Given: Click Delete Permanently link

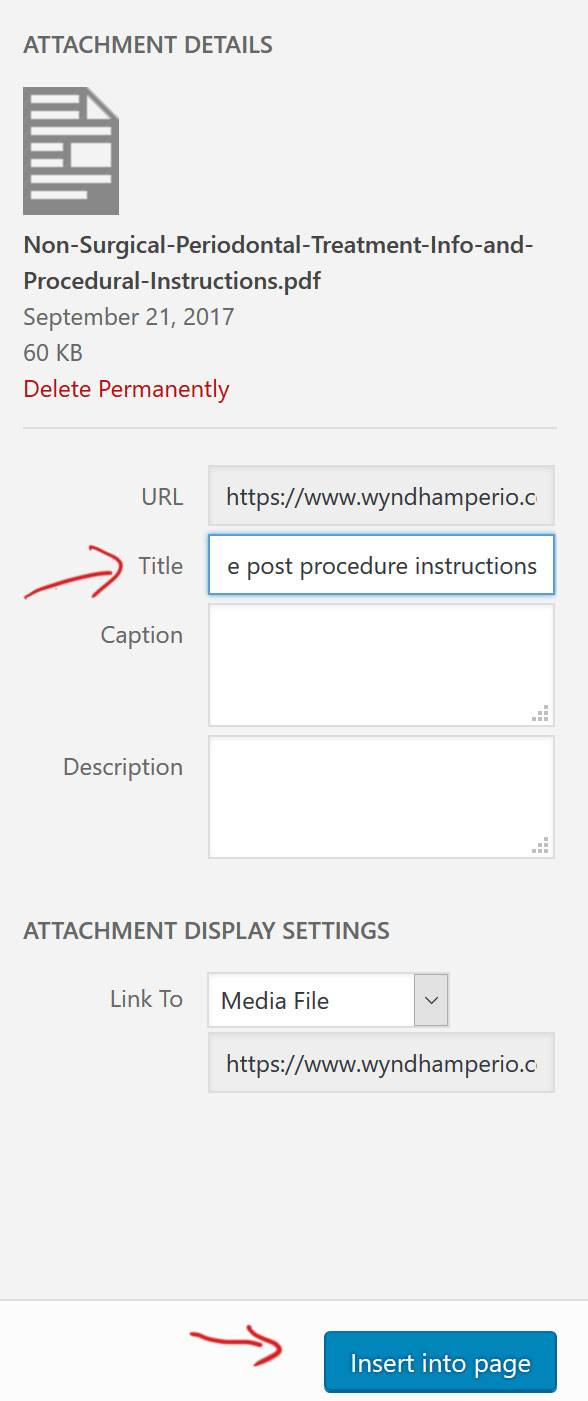Looking at the screenshot, I should pyautogui.click(x=126, y=389).
